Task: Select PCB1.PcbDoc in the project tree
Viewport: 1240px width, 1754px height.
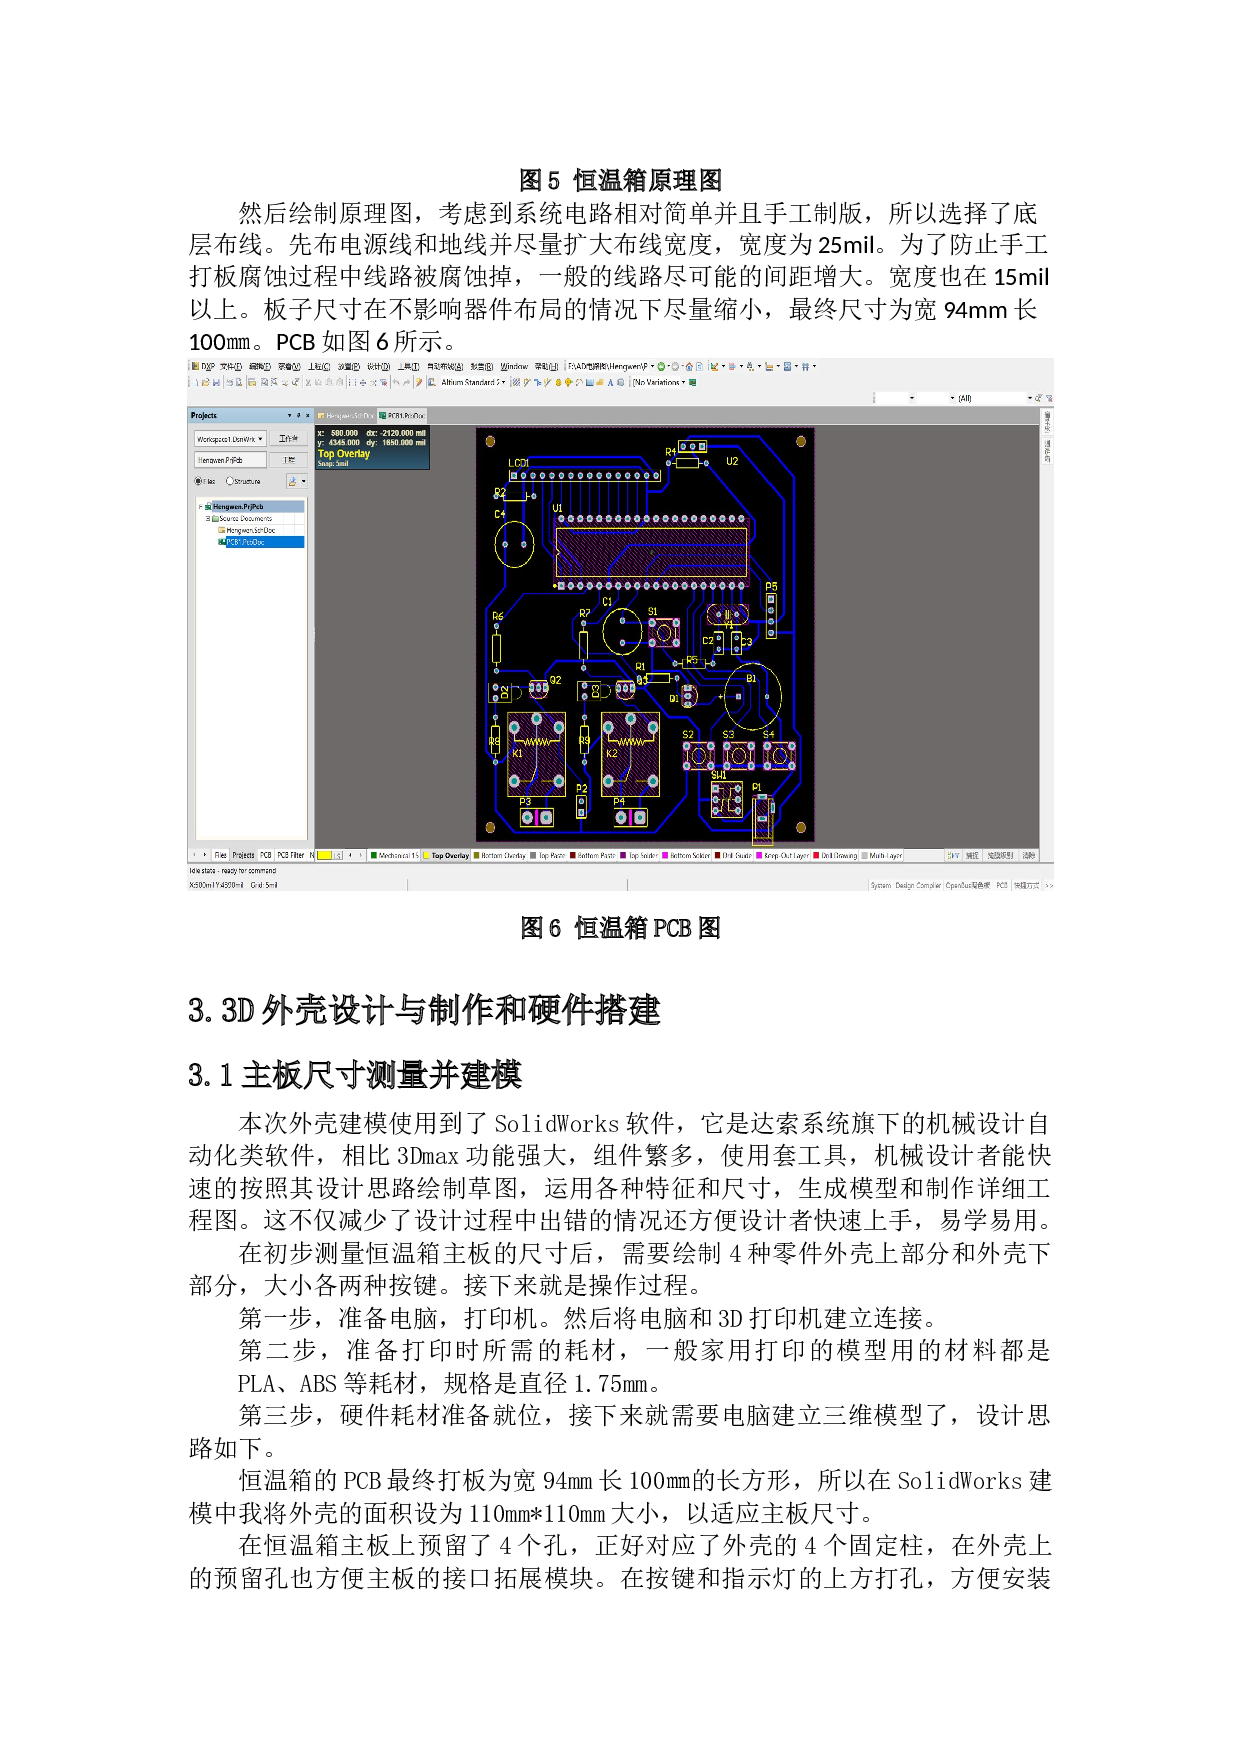Action: pyautogui.click(x=245, y=542)
